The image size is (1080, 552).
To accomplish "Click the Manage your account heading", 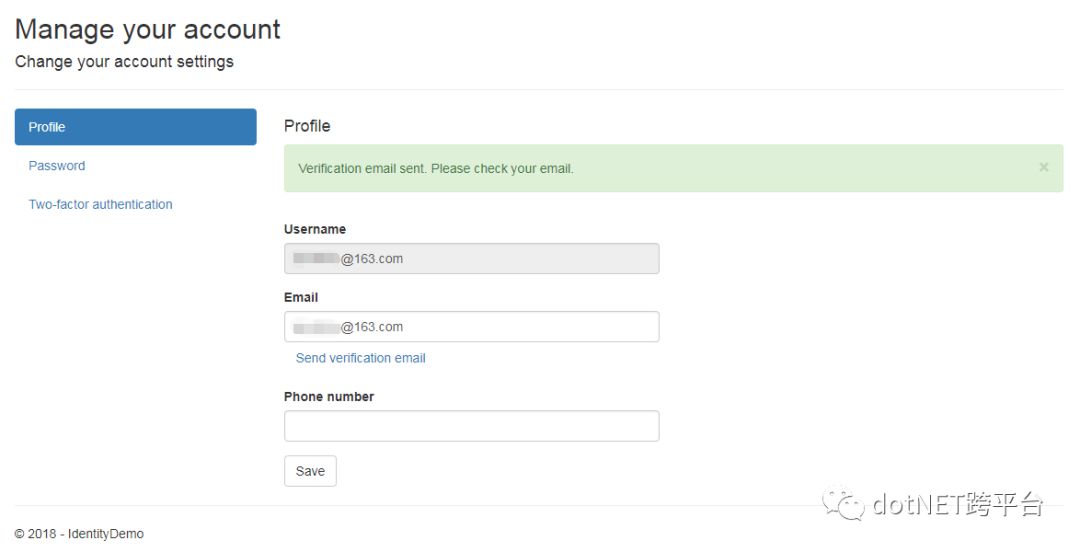I will [x=147, y=30].
